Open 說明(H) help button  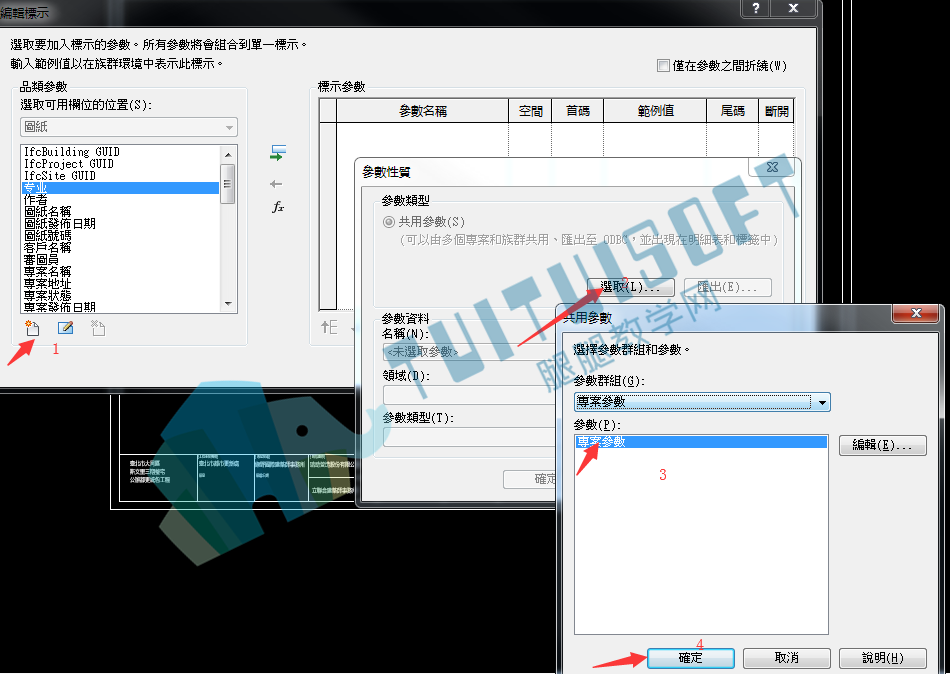coord(882,658)
